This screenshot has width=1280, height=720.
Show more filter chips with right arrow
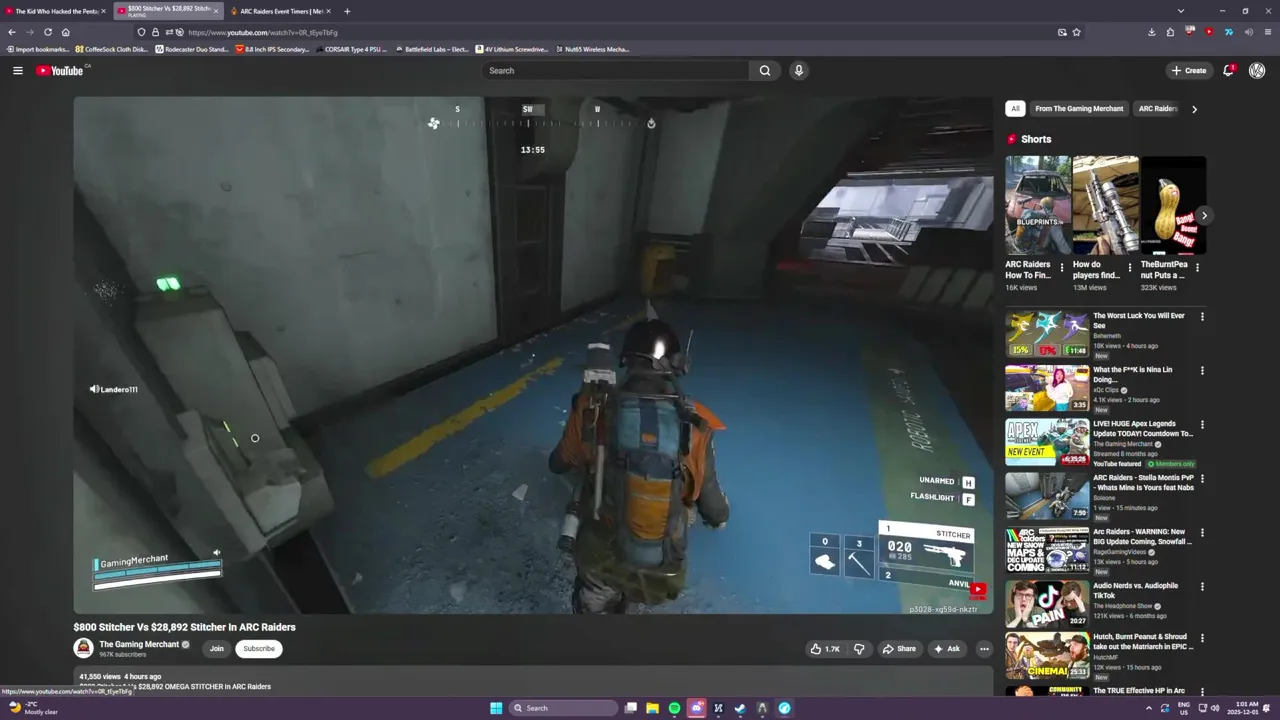click(x=1194, y=109)
